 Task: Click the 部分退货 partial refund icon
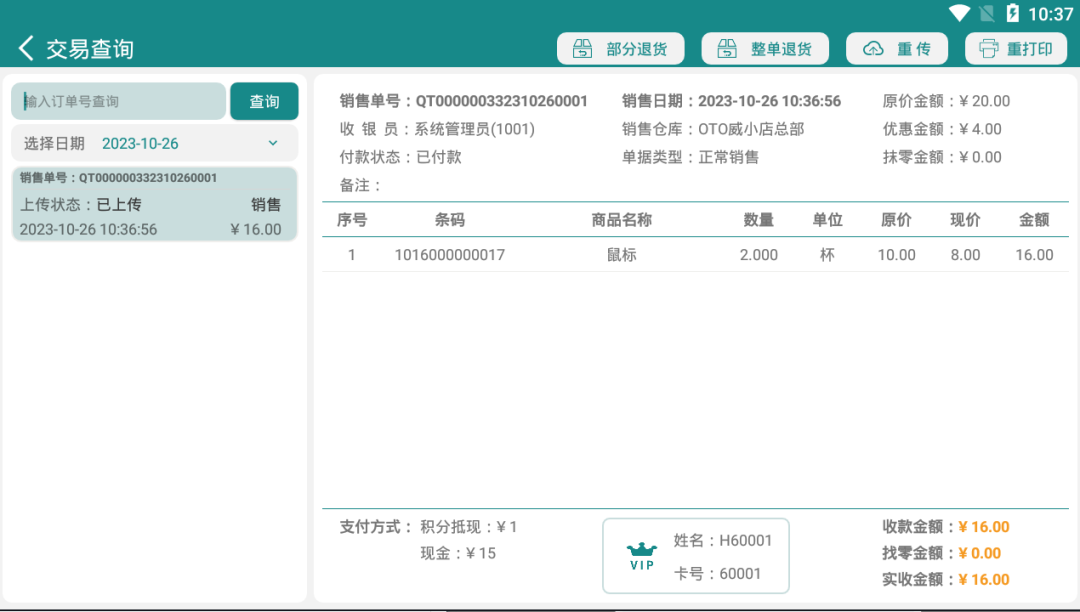[x=582, y=49]
